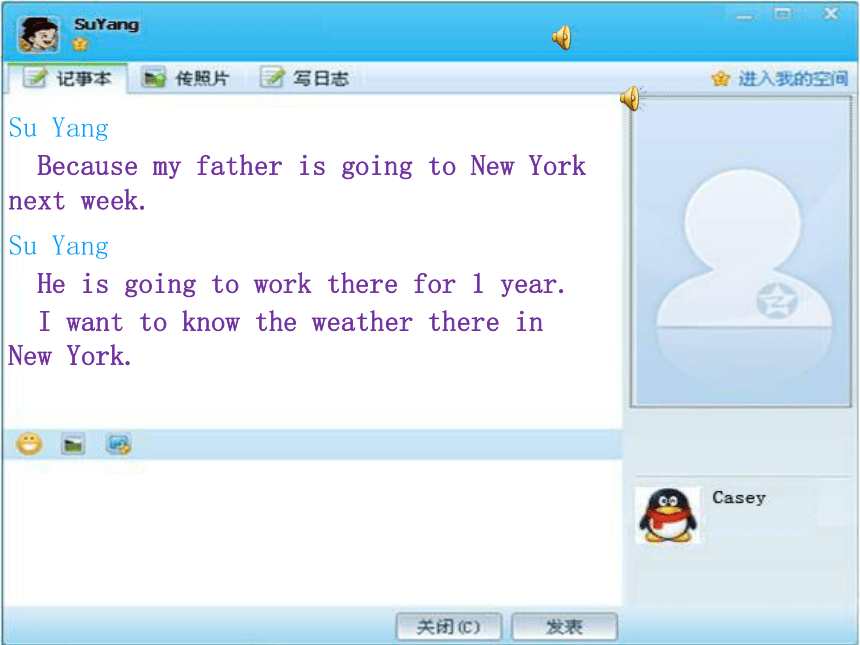Click the SuYang name in the title bar
The width and height of the screenshot is (860, 645).
(106, 24)
